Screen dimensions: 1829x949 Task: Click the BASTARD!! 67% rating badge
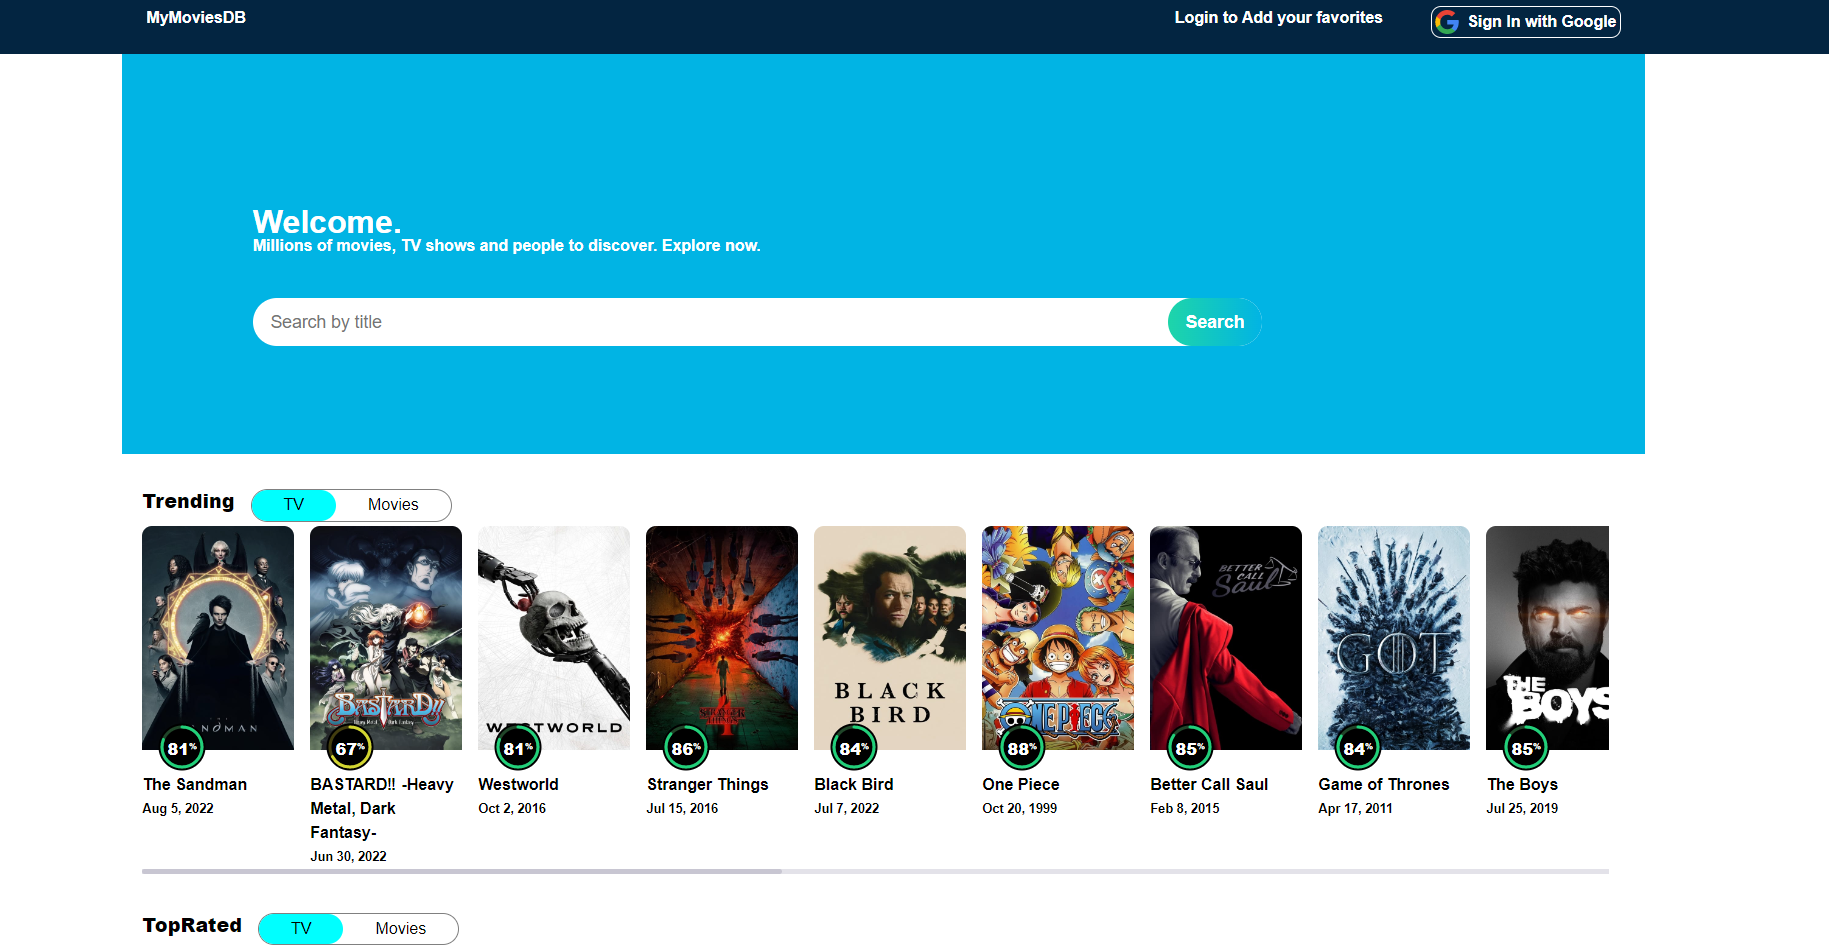click(x=350, y=748)
